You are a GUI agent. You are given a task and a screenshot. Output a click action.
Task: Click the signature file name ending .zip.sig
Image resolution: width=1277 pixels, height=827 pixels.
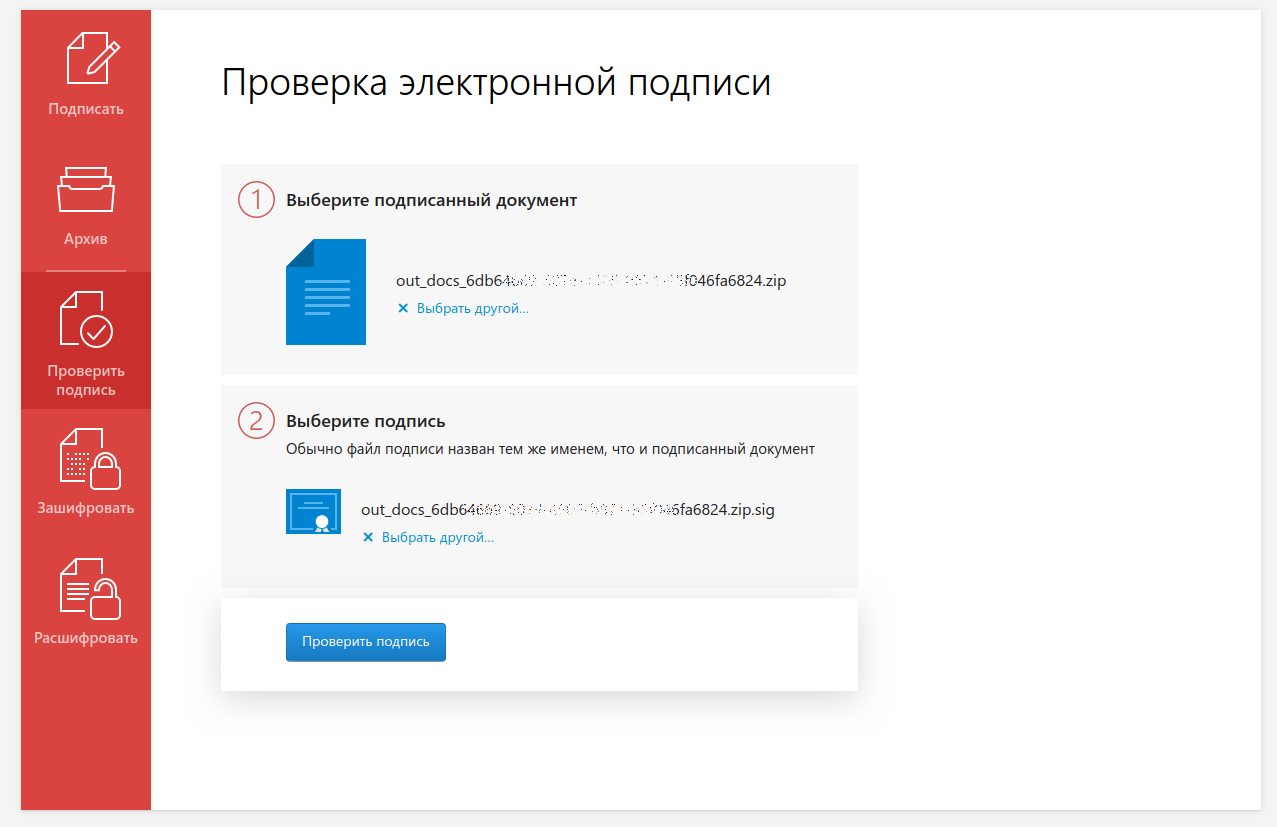tap(567, 510)
